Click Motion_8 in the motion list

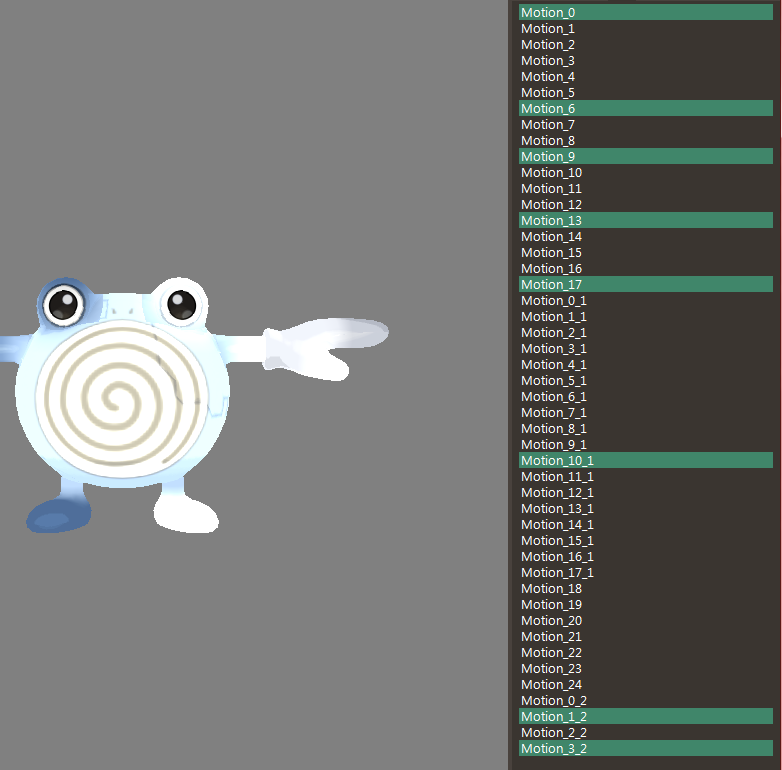(645, 140)
